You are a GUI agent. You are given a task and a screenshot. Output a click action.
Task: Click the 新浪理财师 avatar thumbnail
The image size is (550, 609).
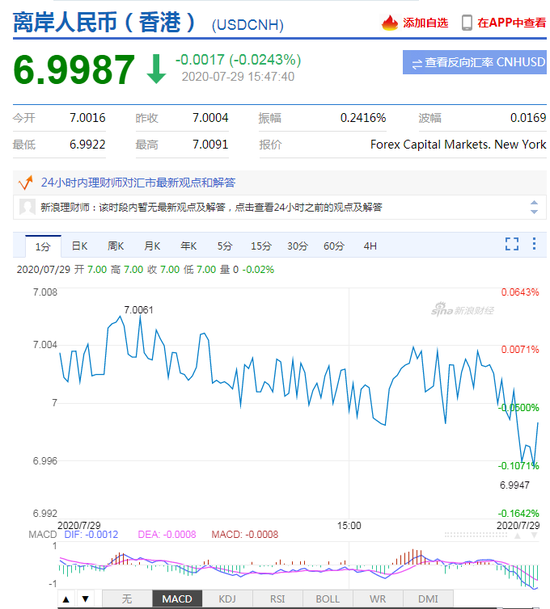click(27, 207)
